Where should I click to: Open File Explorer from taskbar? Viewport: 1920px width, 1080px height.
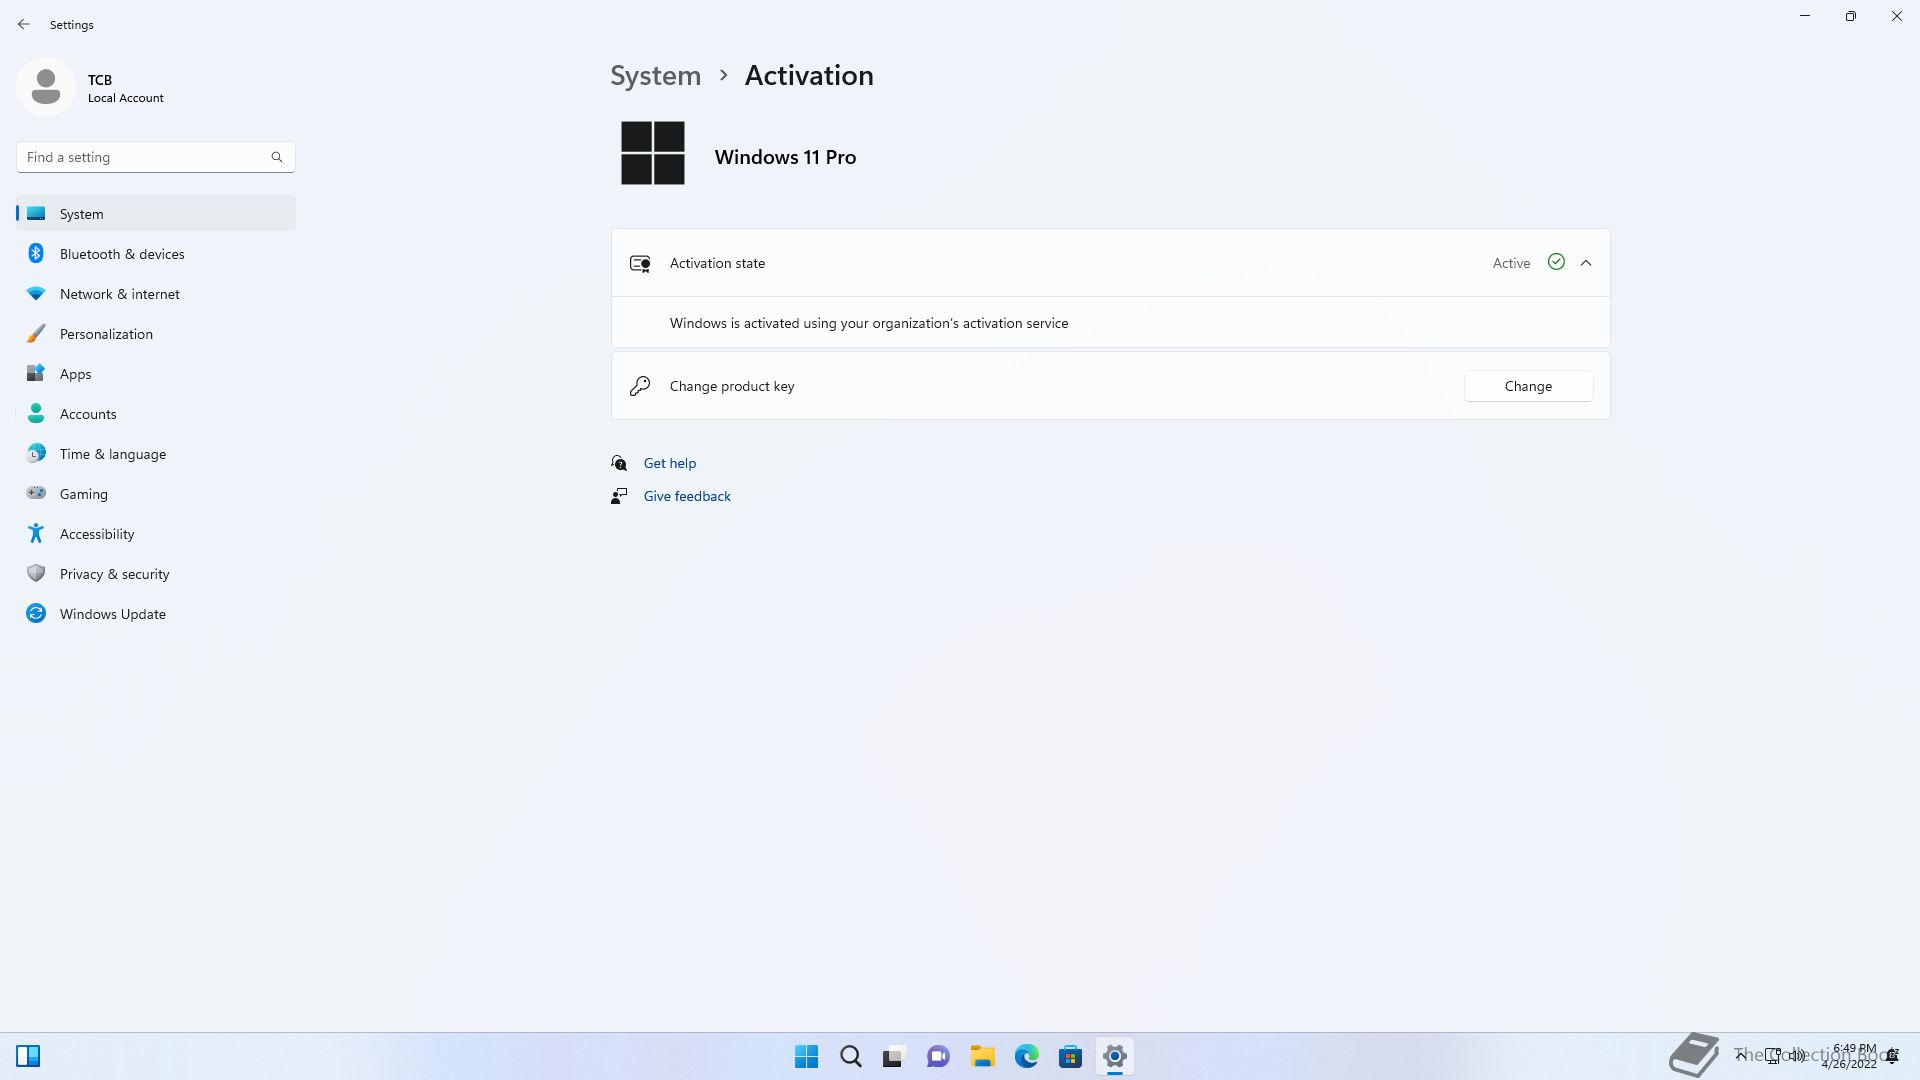click(x=982, y=1056)
